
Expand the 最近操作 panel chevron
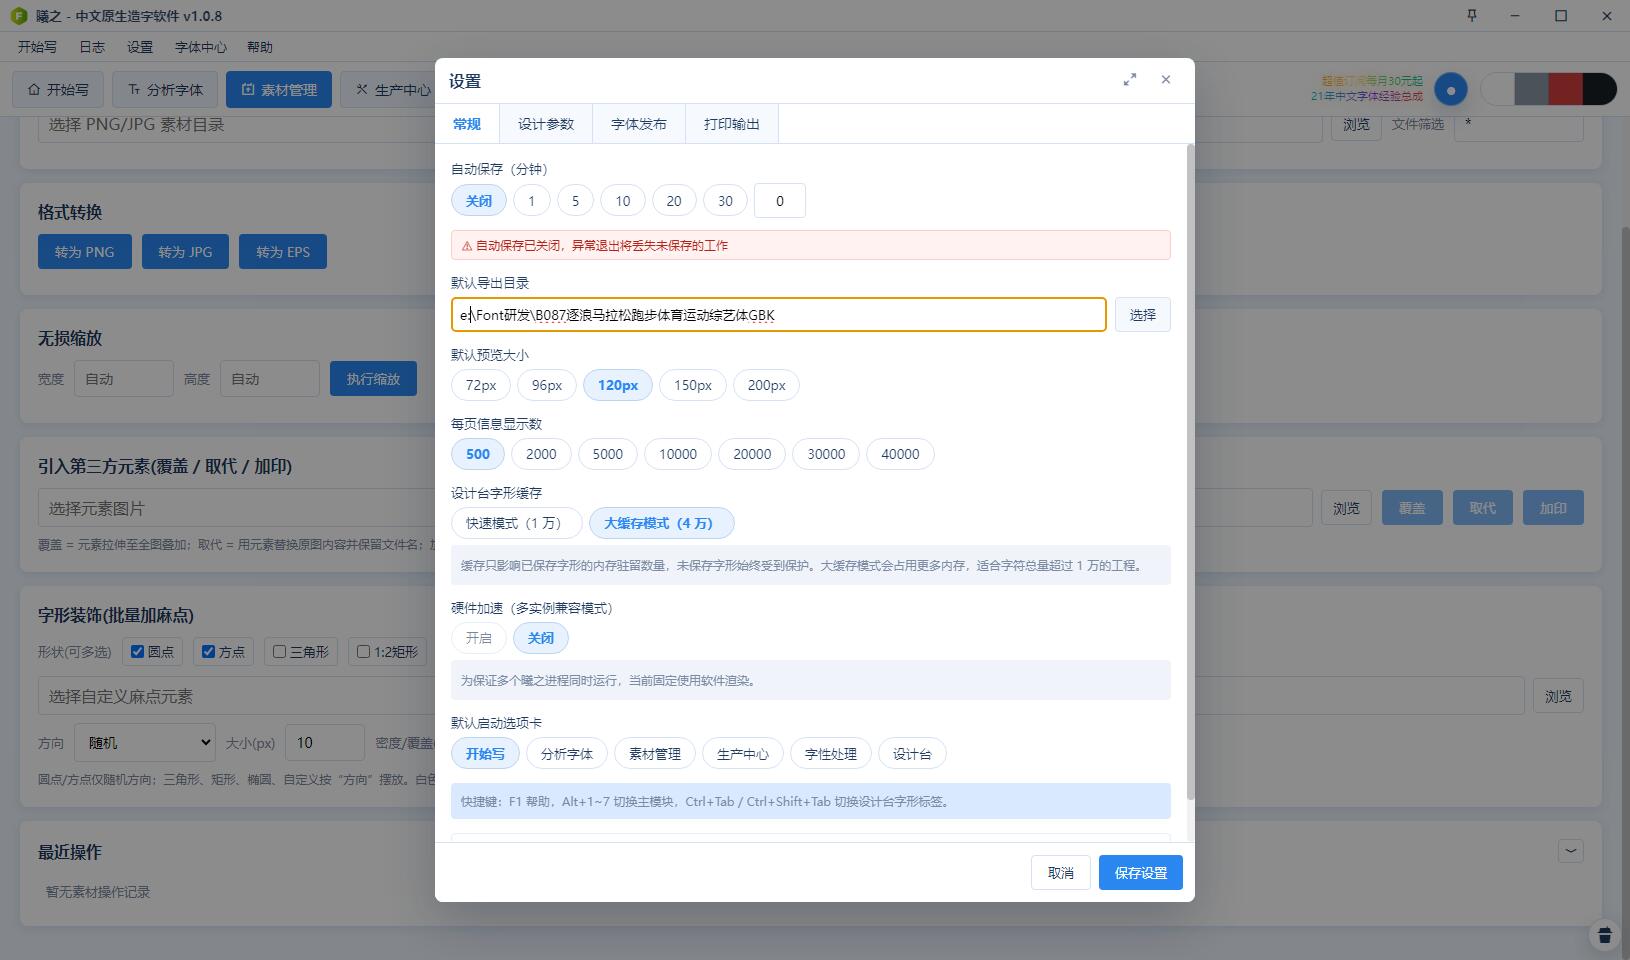(1570, 851)
